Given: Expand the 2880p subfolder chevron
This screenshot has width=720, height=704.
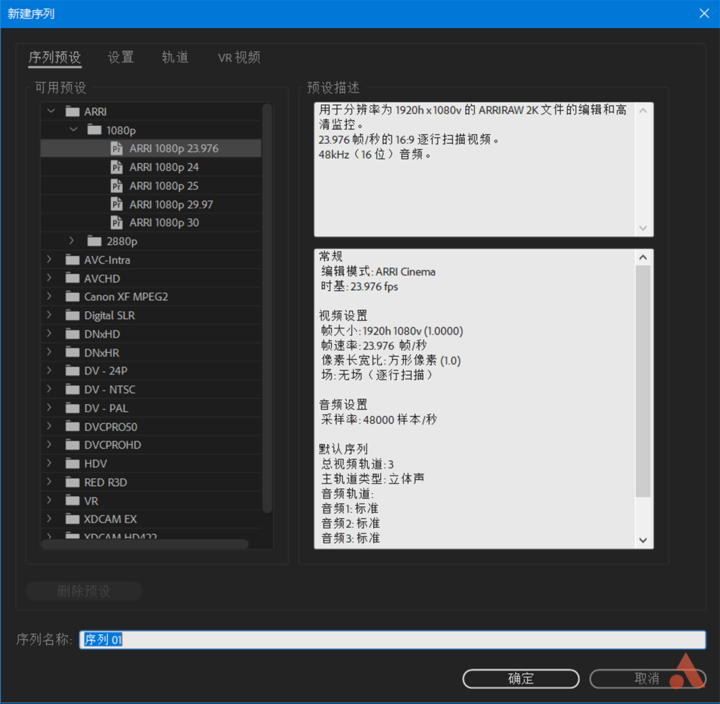Looking at the screenshot, I should 71,240.
